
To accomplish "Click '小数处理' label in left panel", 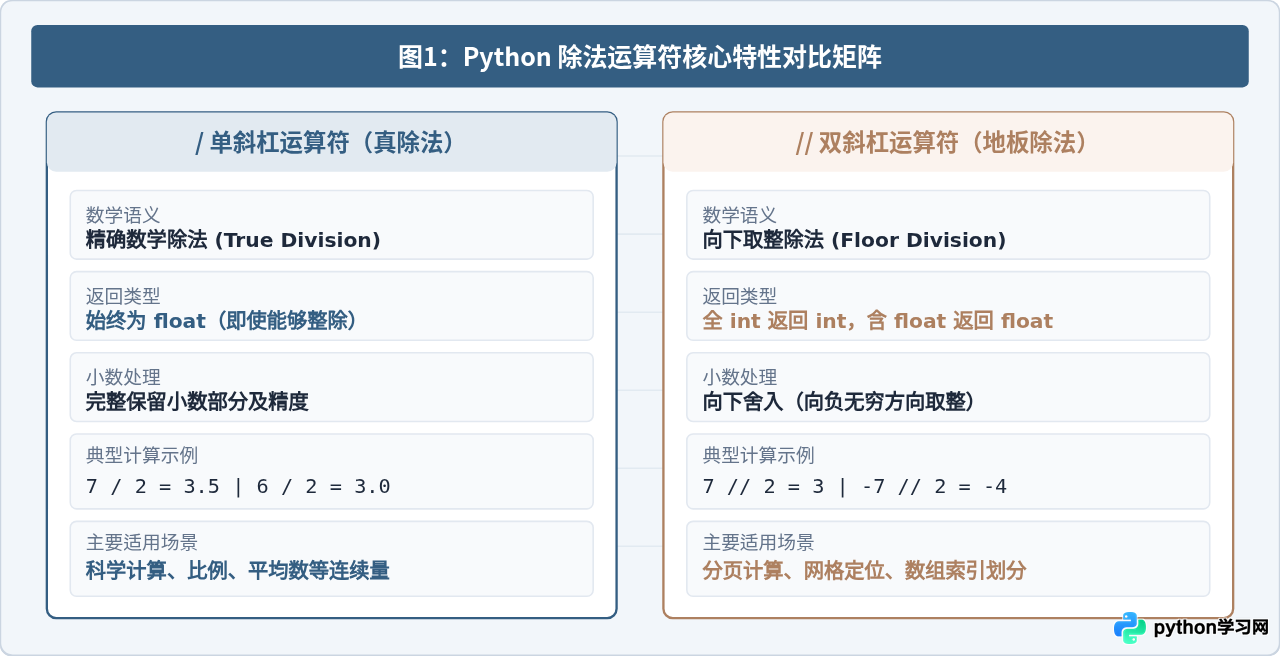I will 123,377.
